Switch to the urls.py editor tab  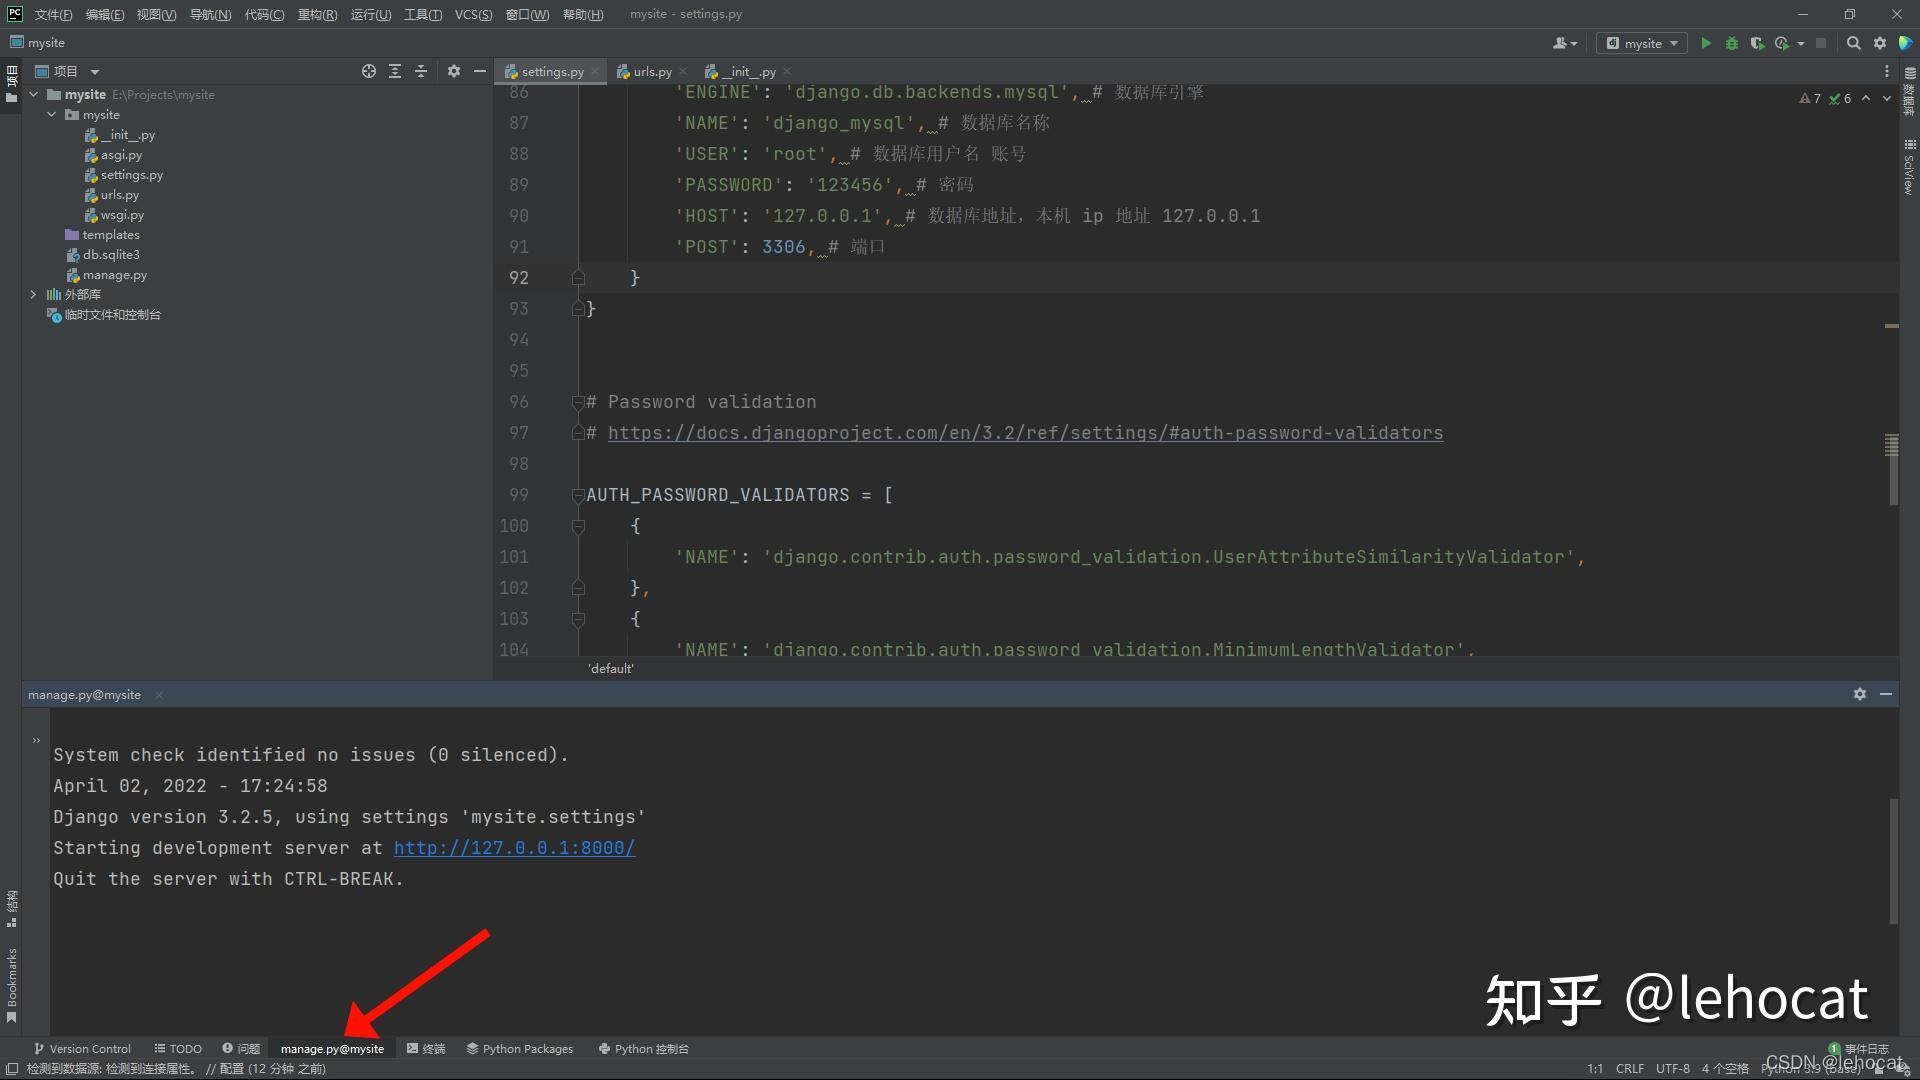[651, 71]
